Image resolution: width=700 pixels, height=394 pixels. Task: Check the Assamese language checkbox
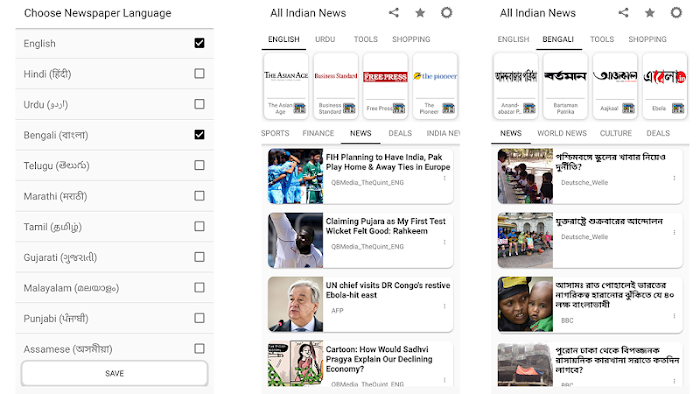pyautogui.click(x=200, y=348)
